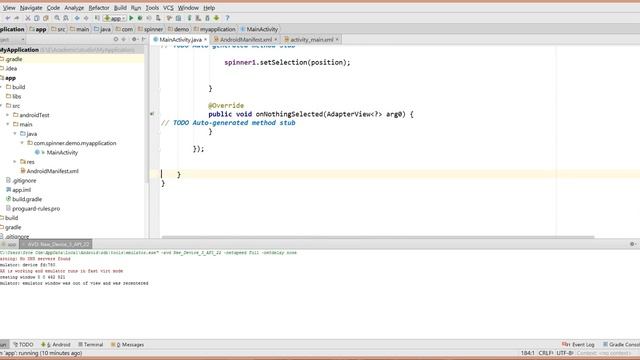Open the VCS menu
The image size is (640, 360).
168,8
